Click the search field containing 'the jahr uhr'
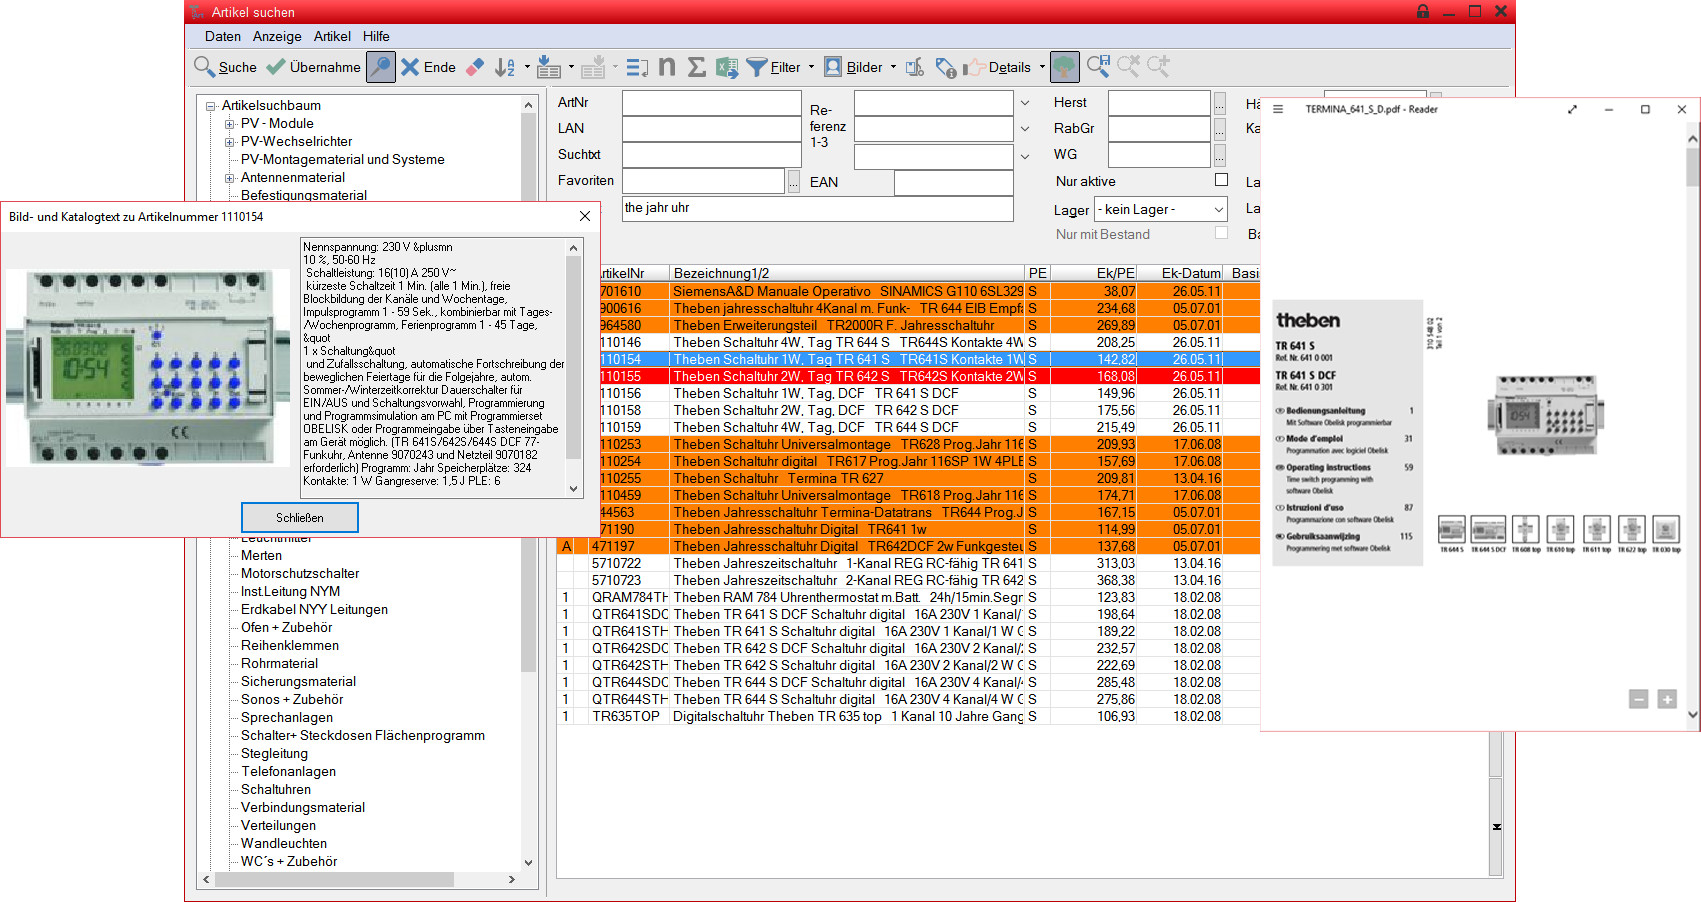The width and height of the screenshot is (1701, 902). coord(818,208)
